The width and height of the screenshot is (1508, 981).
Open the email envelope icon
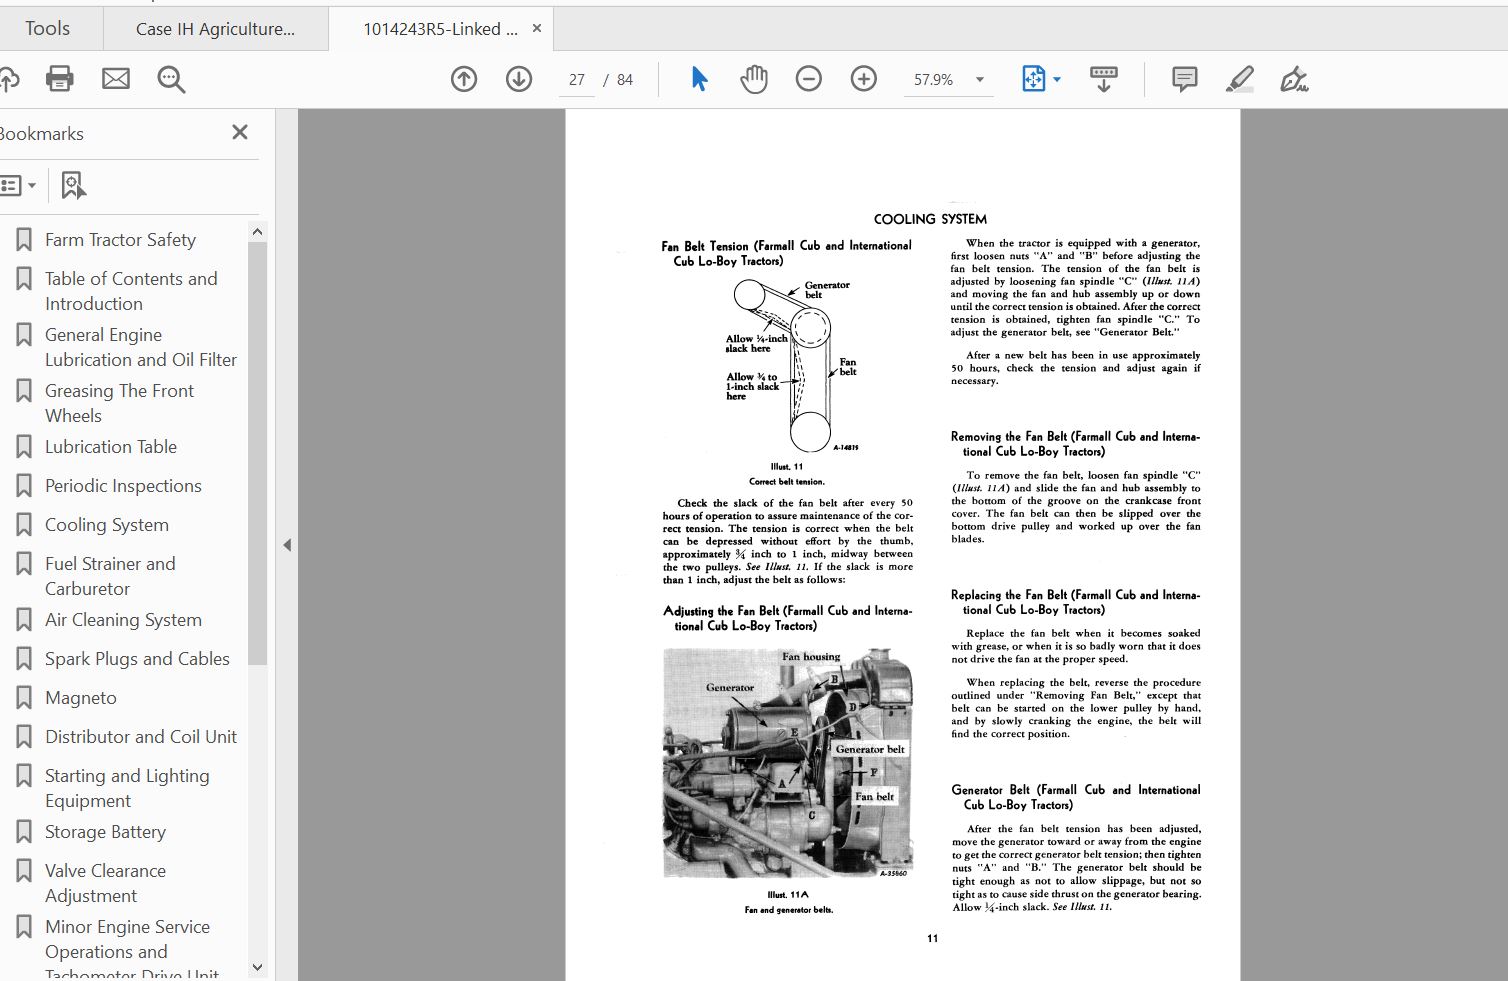[x=116, y=79]
